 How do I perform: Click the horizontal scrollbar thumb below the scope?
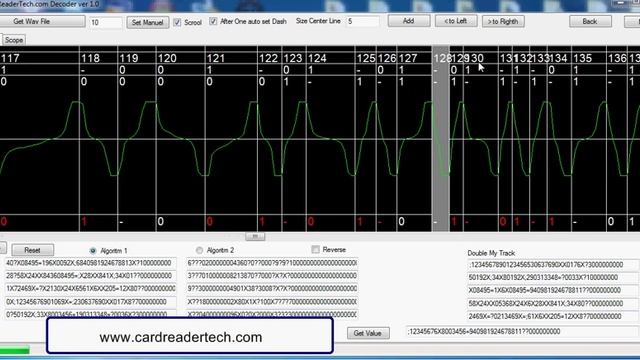click(255, 236)
